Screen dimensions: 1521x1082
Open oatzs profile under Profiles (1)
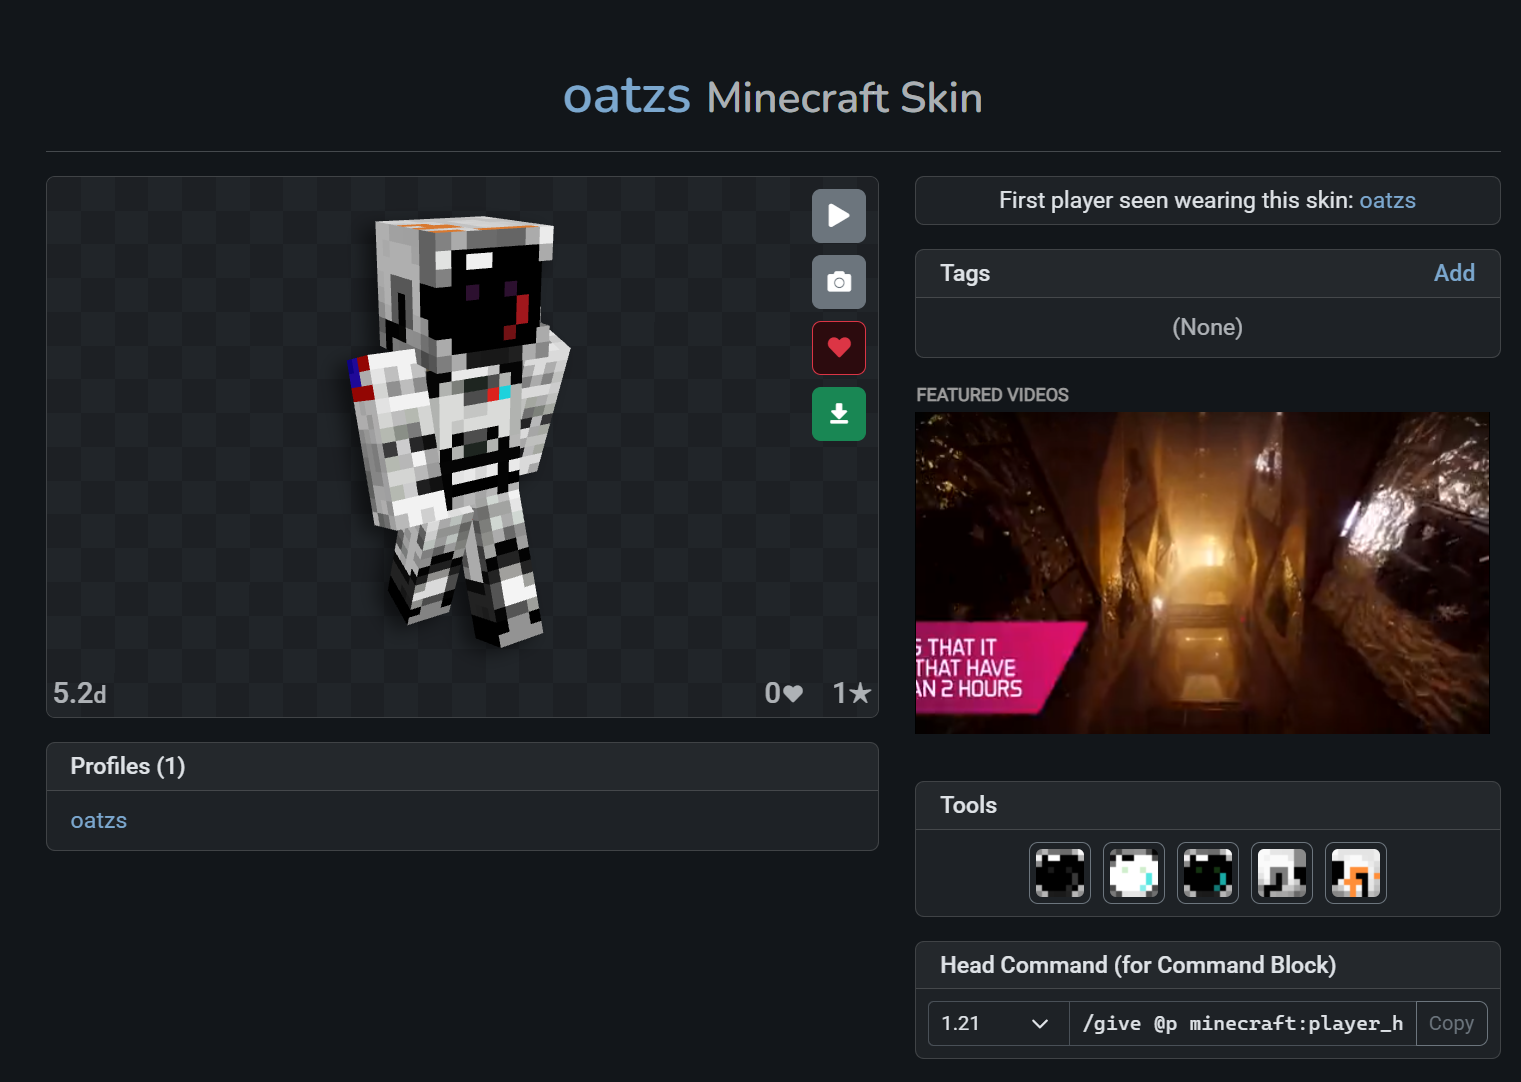(98, 820)
